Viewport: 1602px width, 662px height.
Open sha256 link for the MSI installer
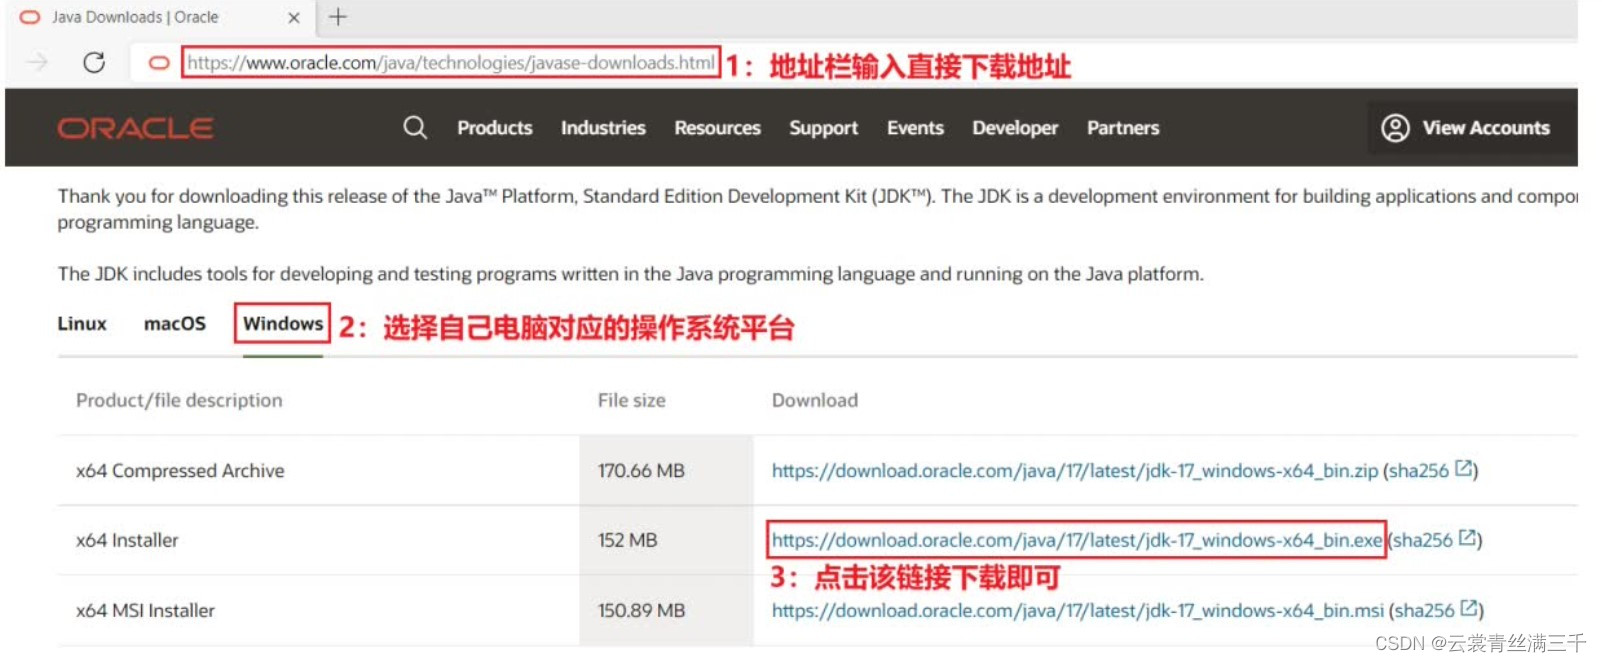pyautogui.click(x=1425, y=610)
